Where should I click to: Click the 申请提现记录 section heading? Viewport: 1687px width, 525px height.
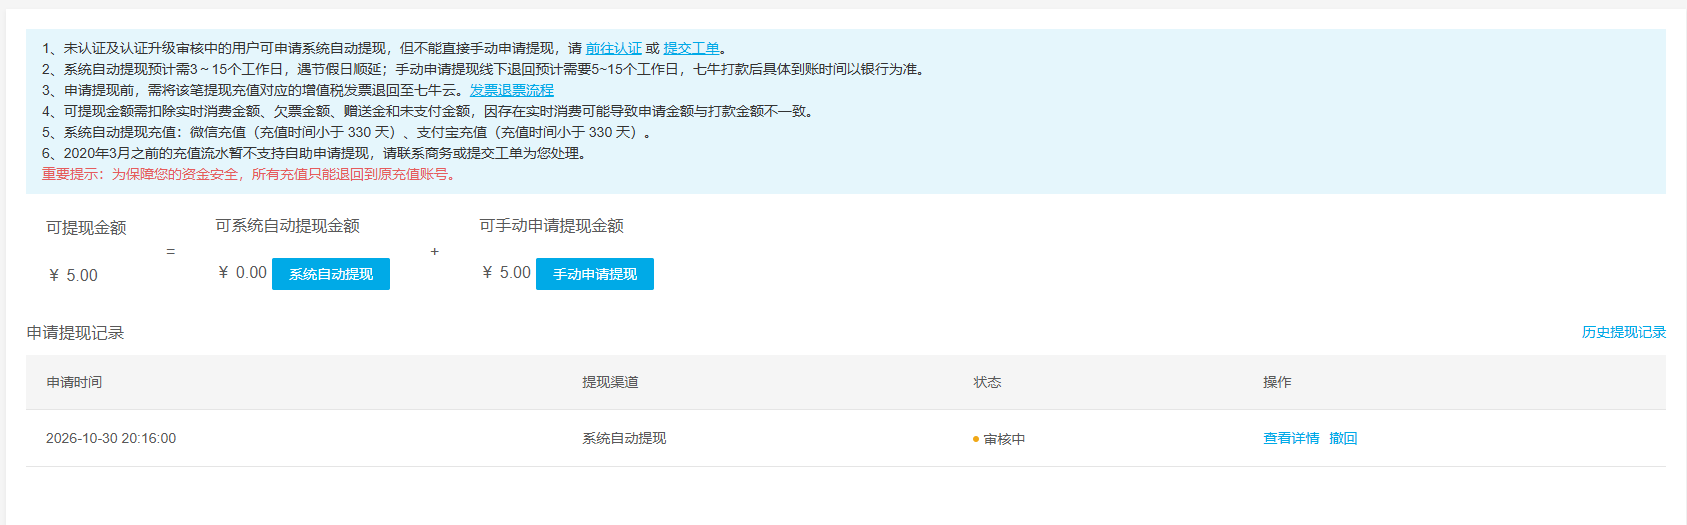click(75, 333)
